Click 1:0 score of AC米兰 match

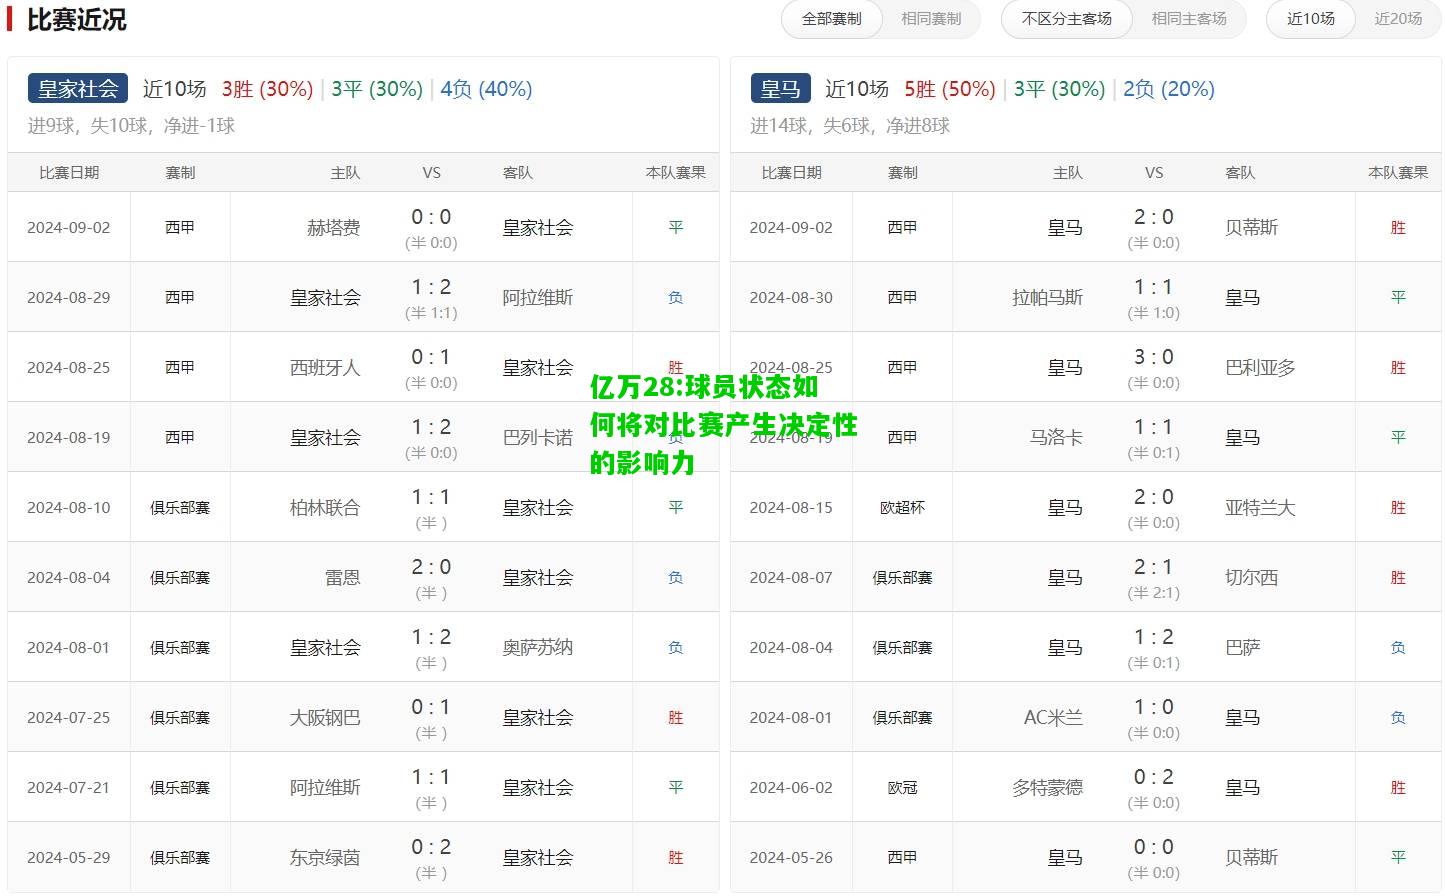click(x=1153, y=707)
